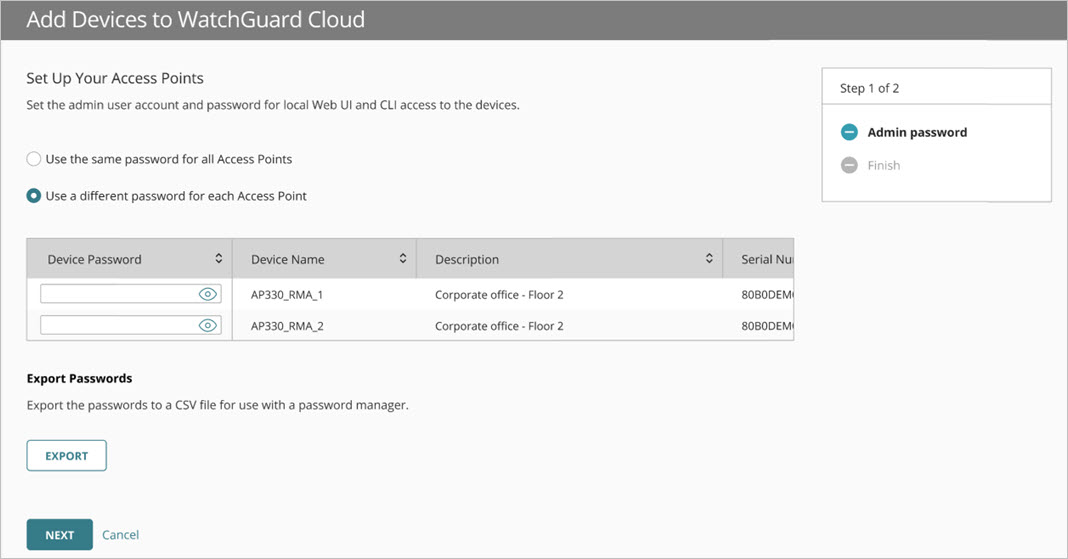Click the Export button
Viewport: 1068px width, 559px height.
[x=66, y=456]
